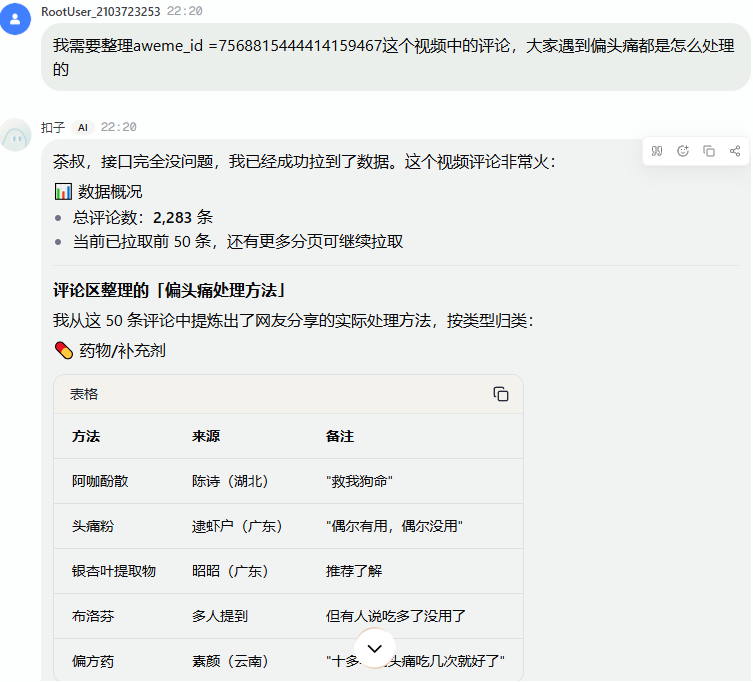Select the 阿咖酚散 cell
Image resolution: width=753 pixels, height=682 pixels.
coord(100,481)
